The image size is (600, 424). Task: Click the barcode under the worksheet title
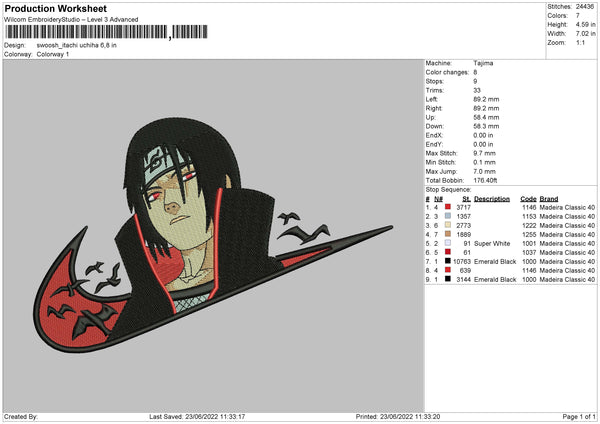(107, 32)
